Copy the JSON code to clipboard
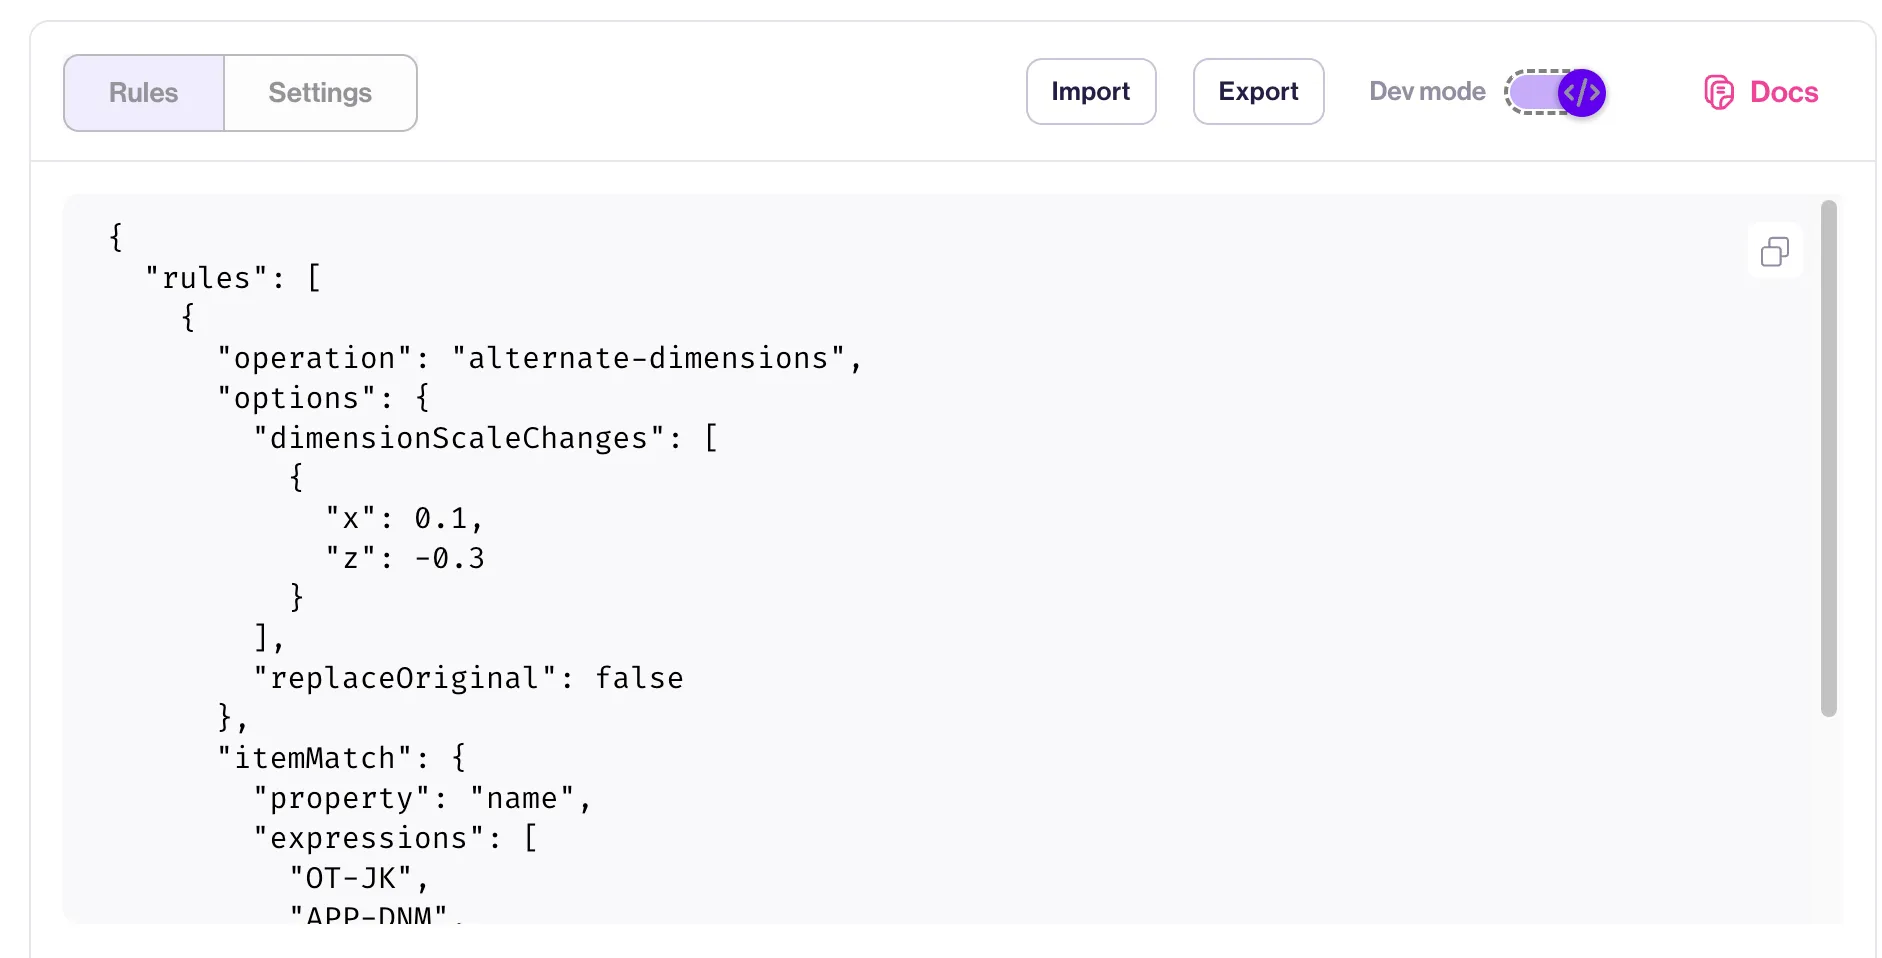This screenshot has width=1882, height=958. point(1775,251)
